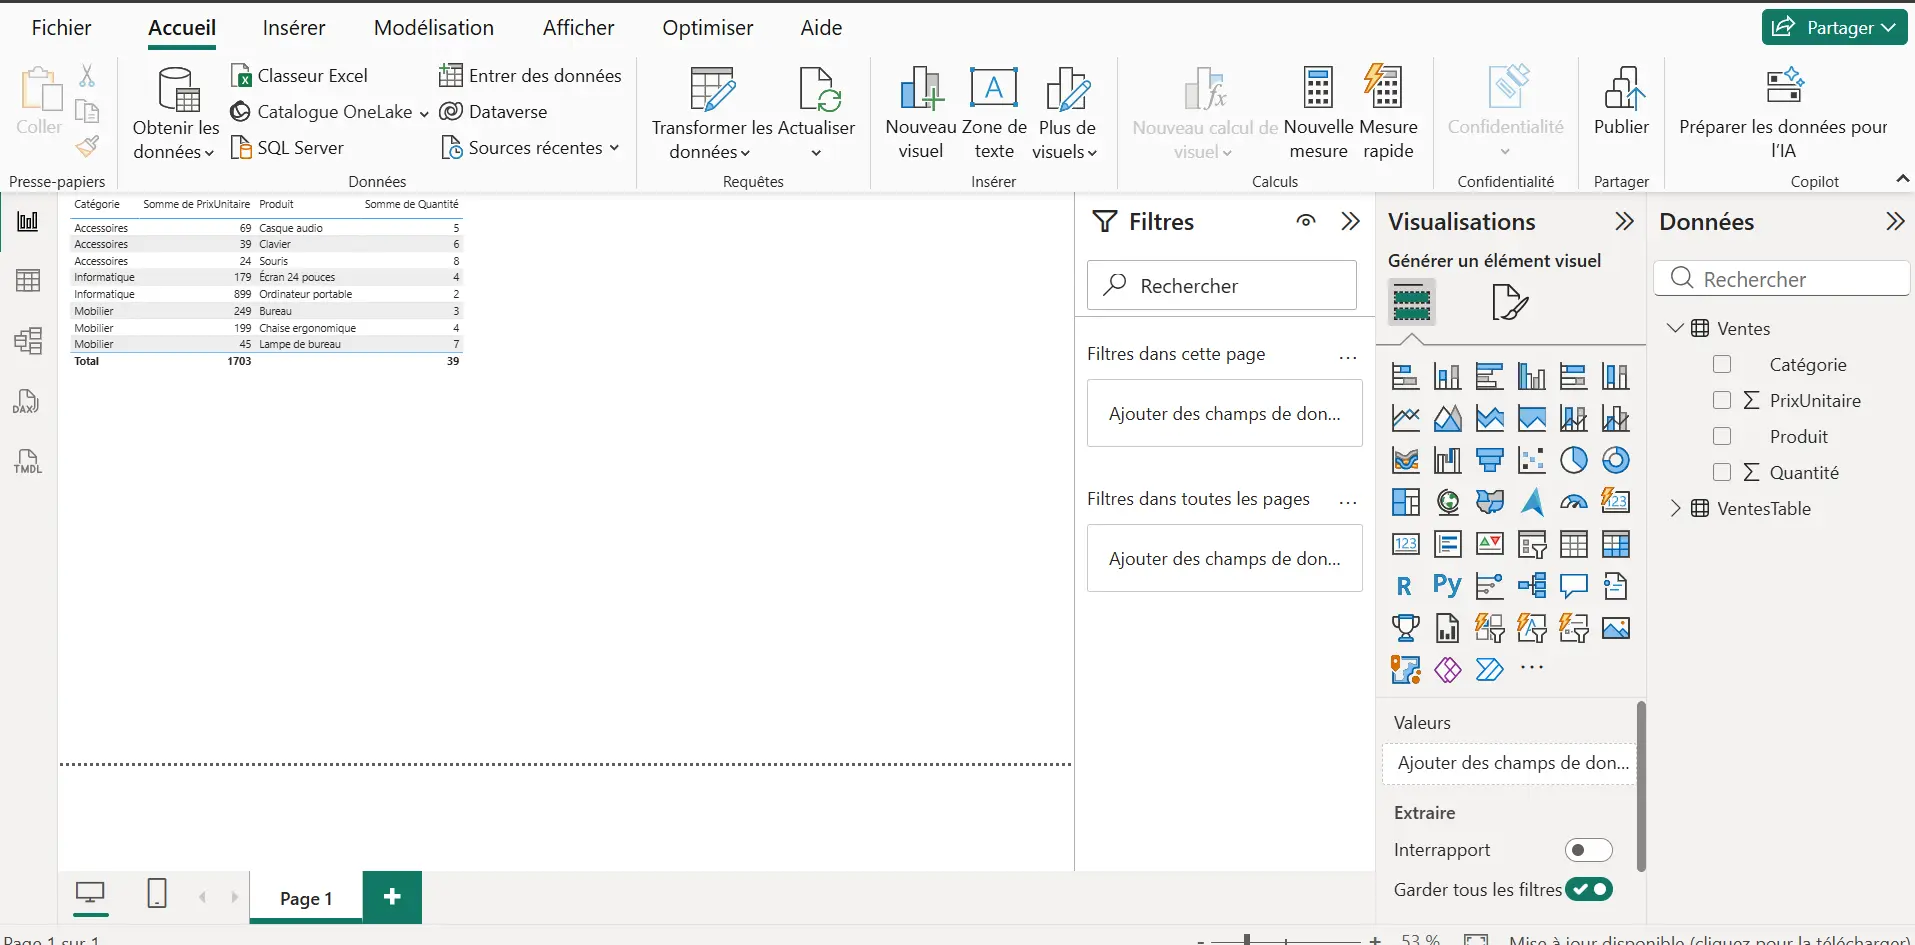Click the Dataverse button
This screenshot has height=945, width=1915.
tap(493, 112)
